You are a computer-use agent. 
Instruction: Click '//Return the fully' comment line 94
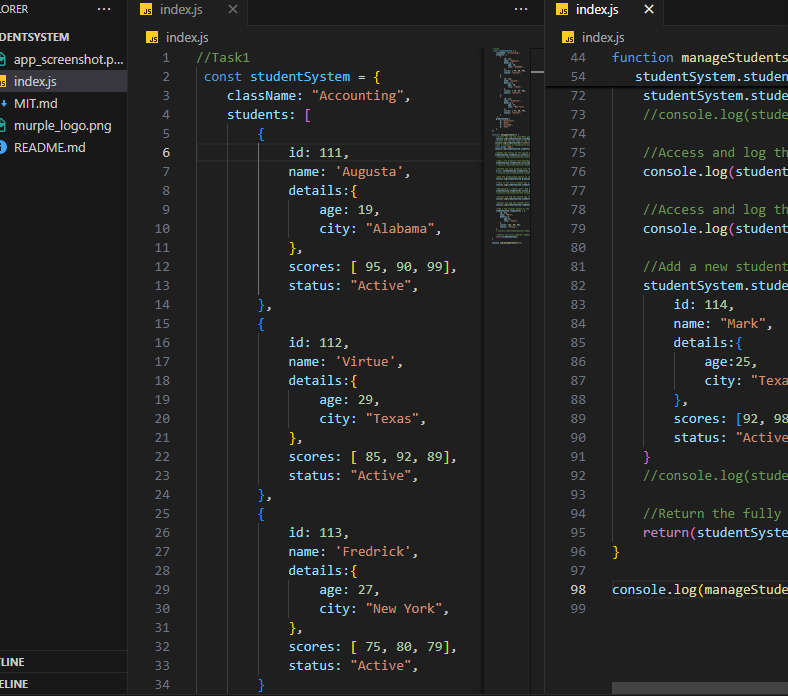(712, 514)
